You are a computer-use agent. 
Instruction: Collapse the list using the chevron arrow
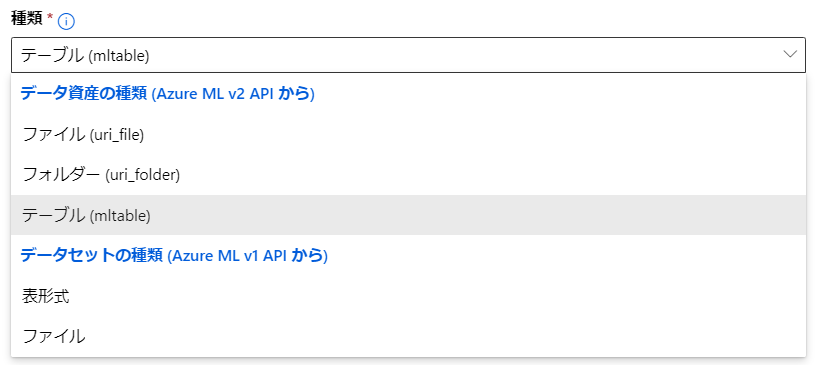click(790, 55)
